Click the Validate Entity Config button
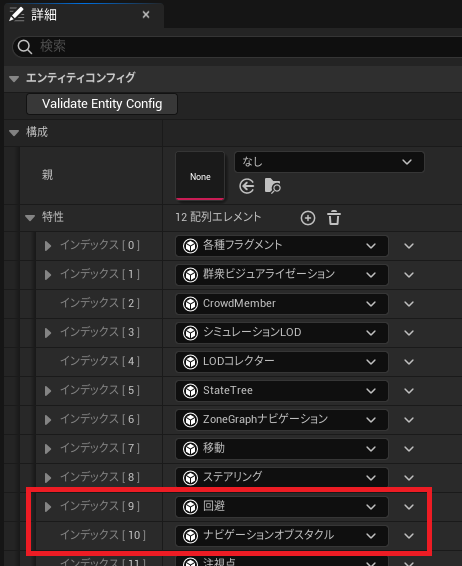 [x=102, y=104]
